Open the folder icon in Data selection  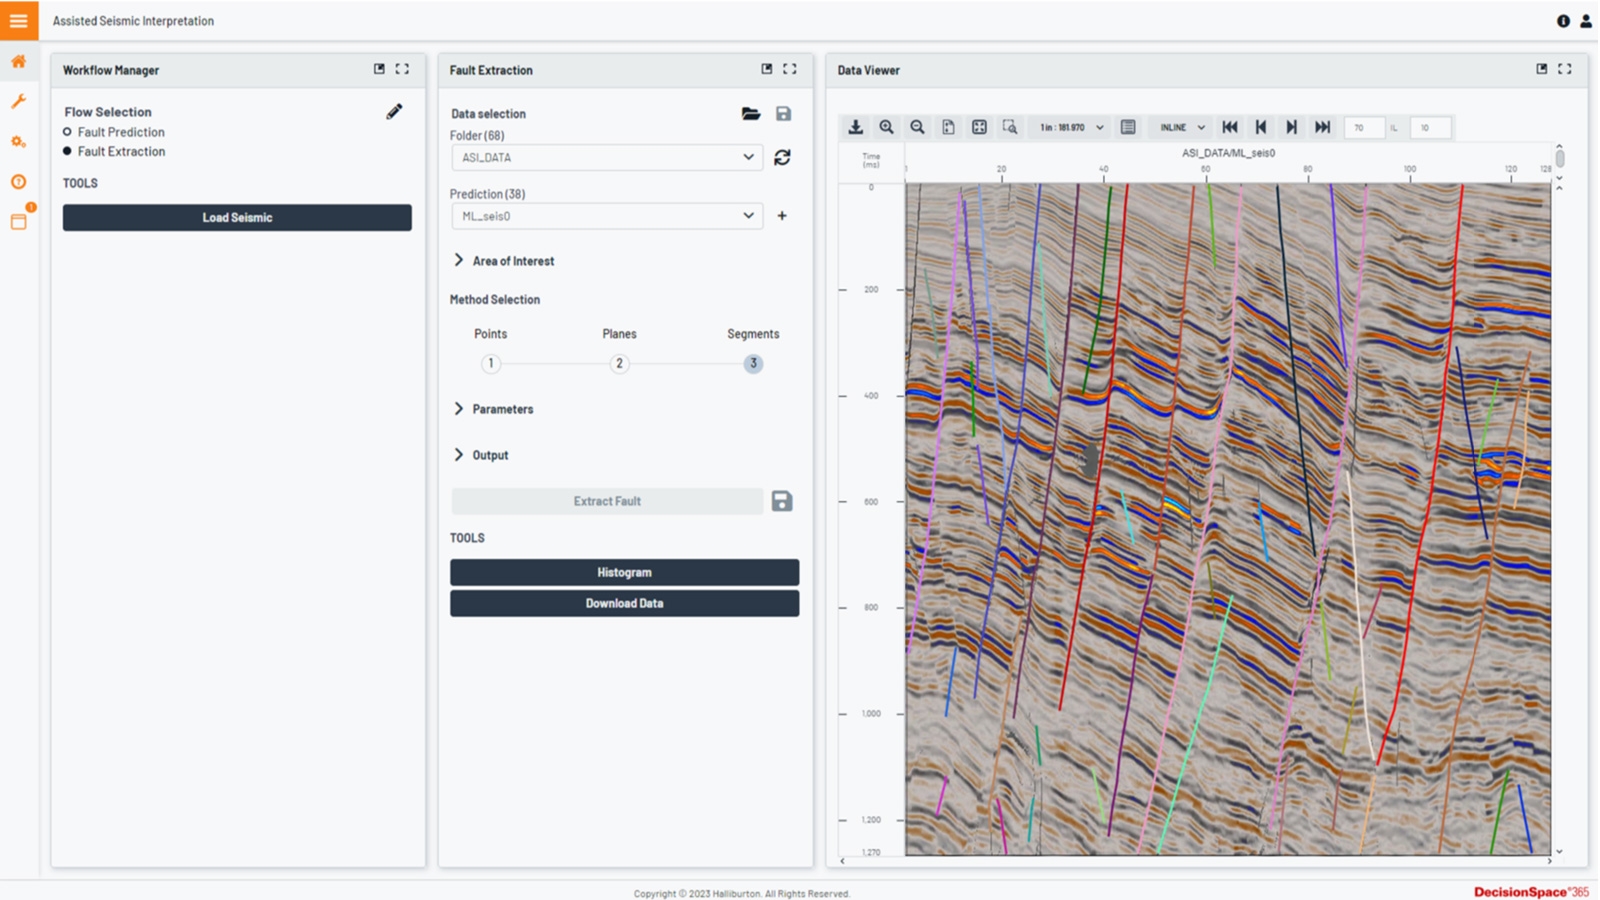click(x=751, y=114)
